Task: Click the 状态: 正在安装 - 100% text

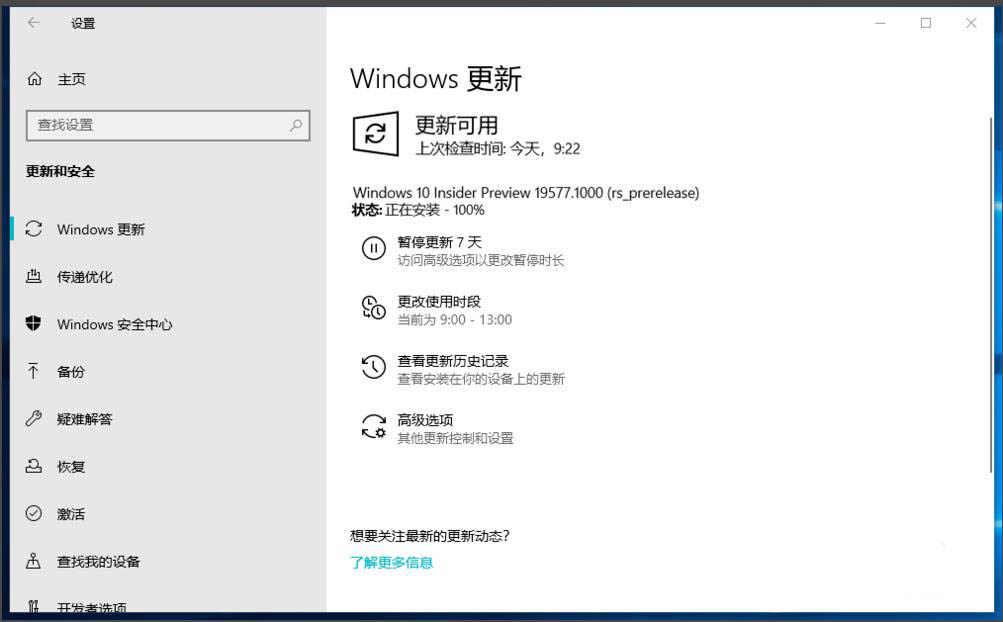Action: coord(418,210)
